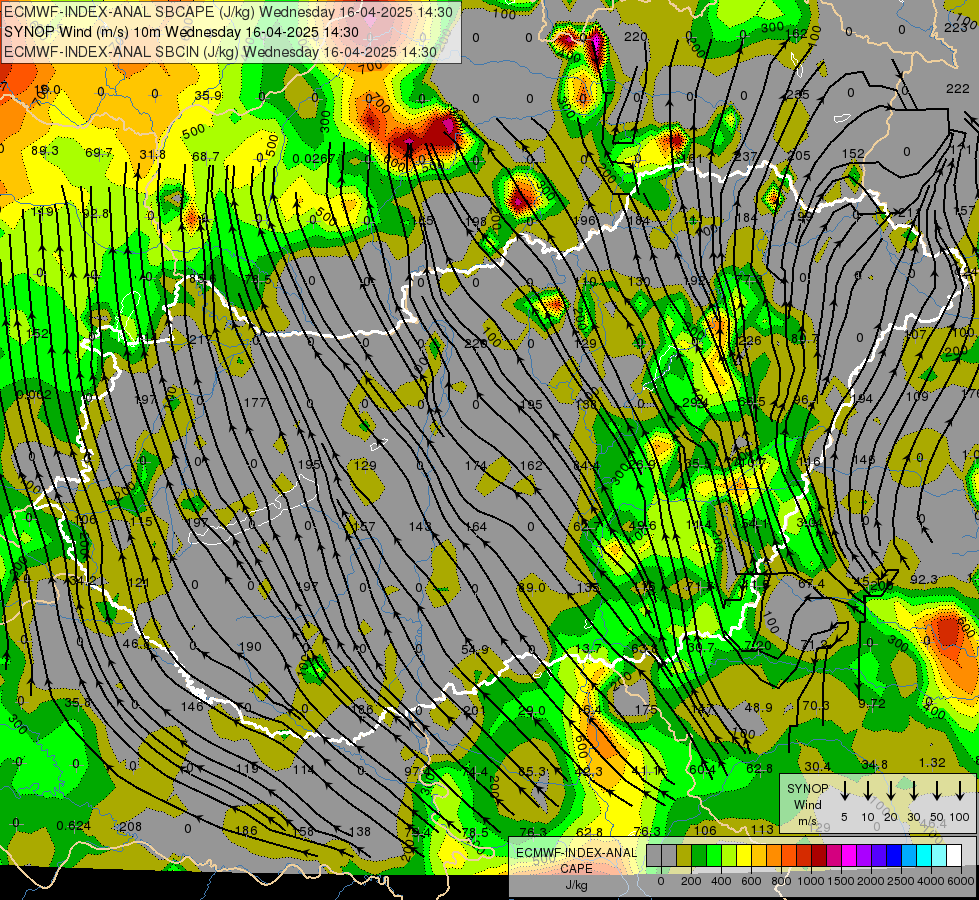Click the '190' map value
Image resolution: width=979 pixels, height=900 pixels.
click(250, 646)
